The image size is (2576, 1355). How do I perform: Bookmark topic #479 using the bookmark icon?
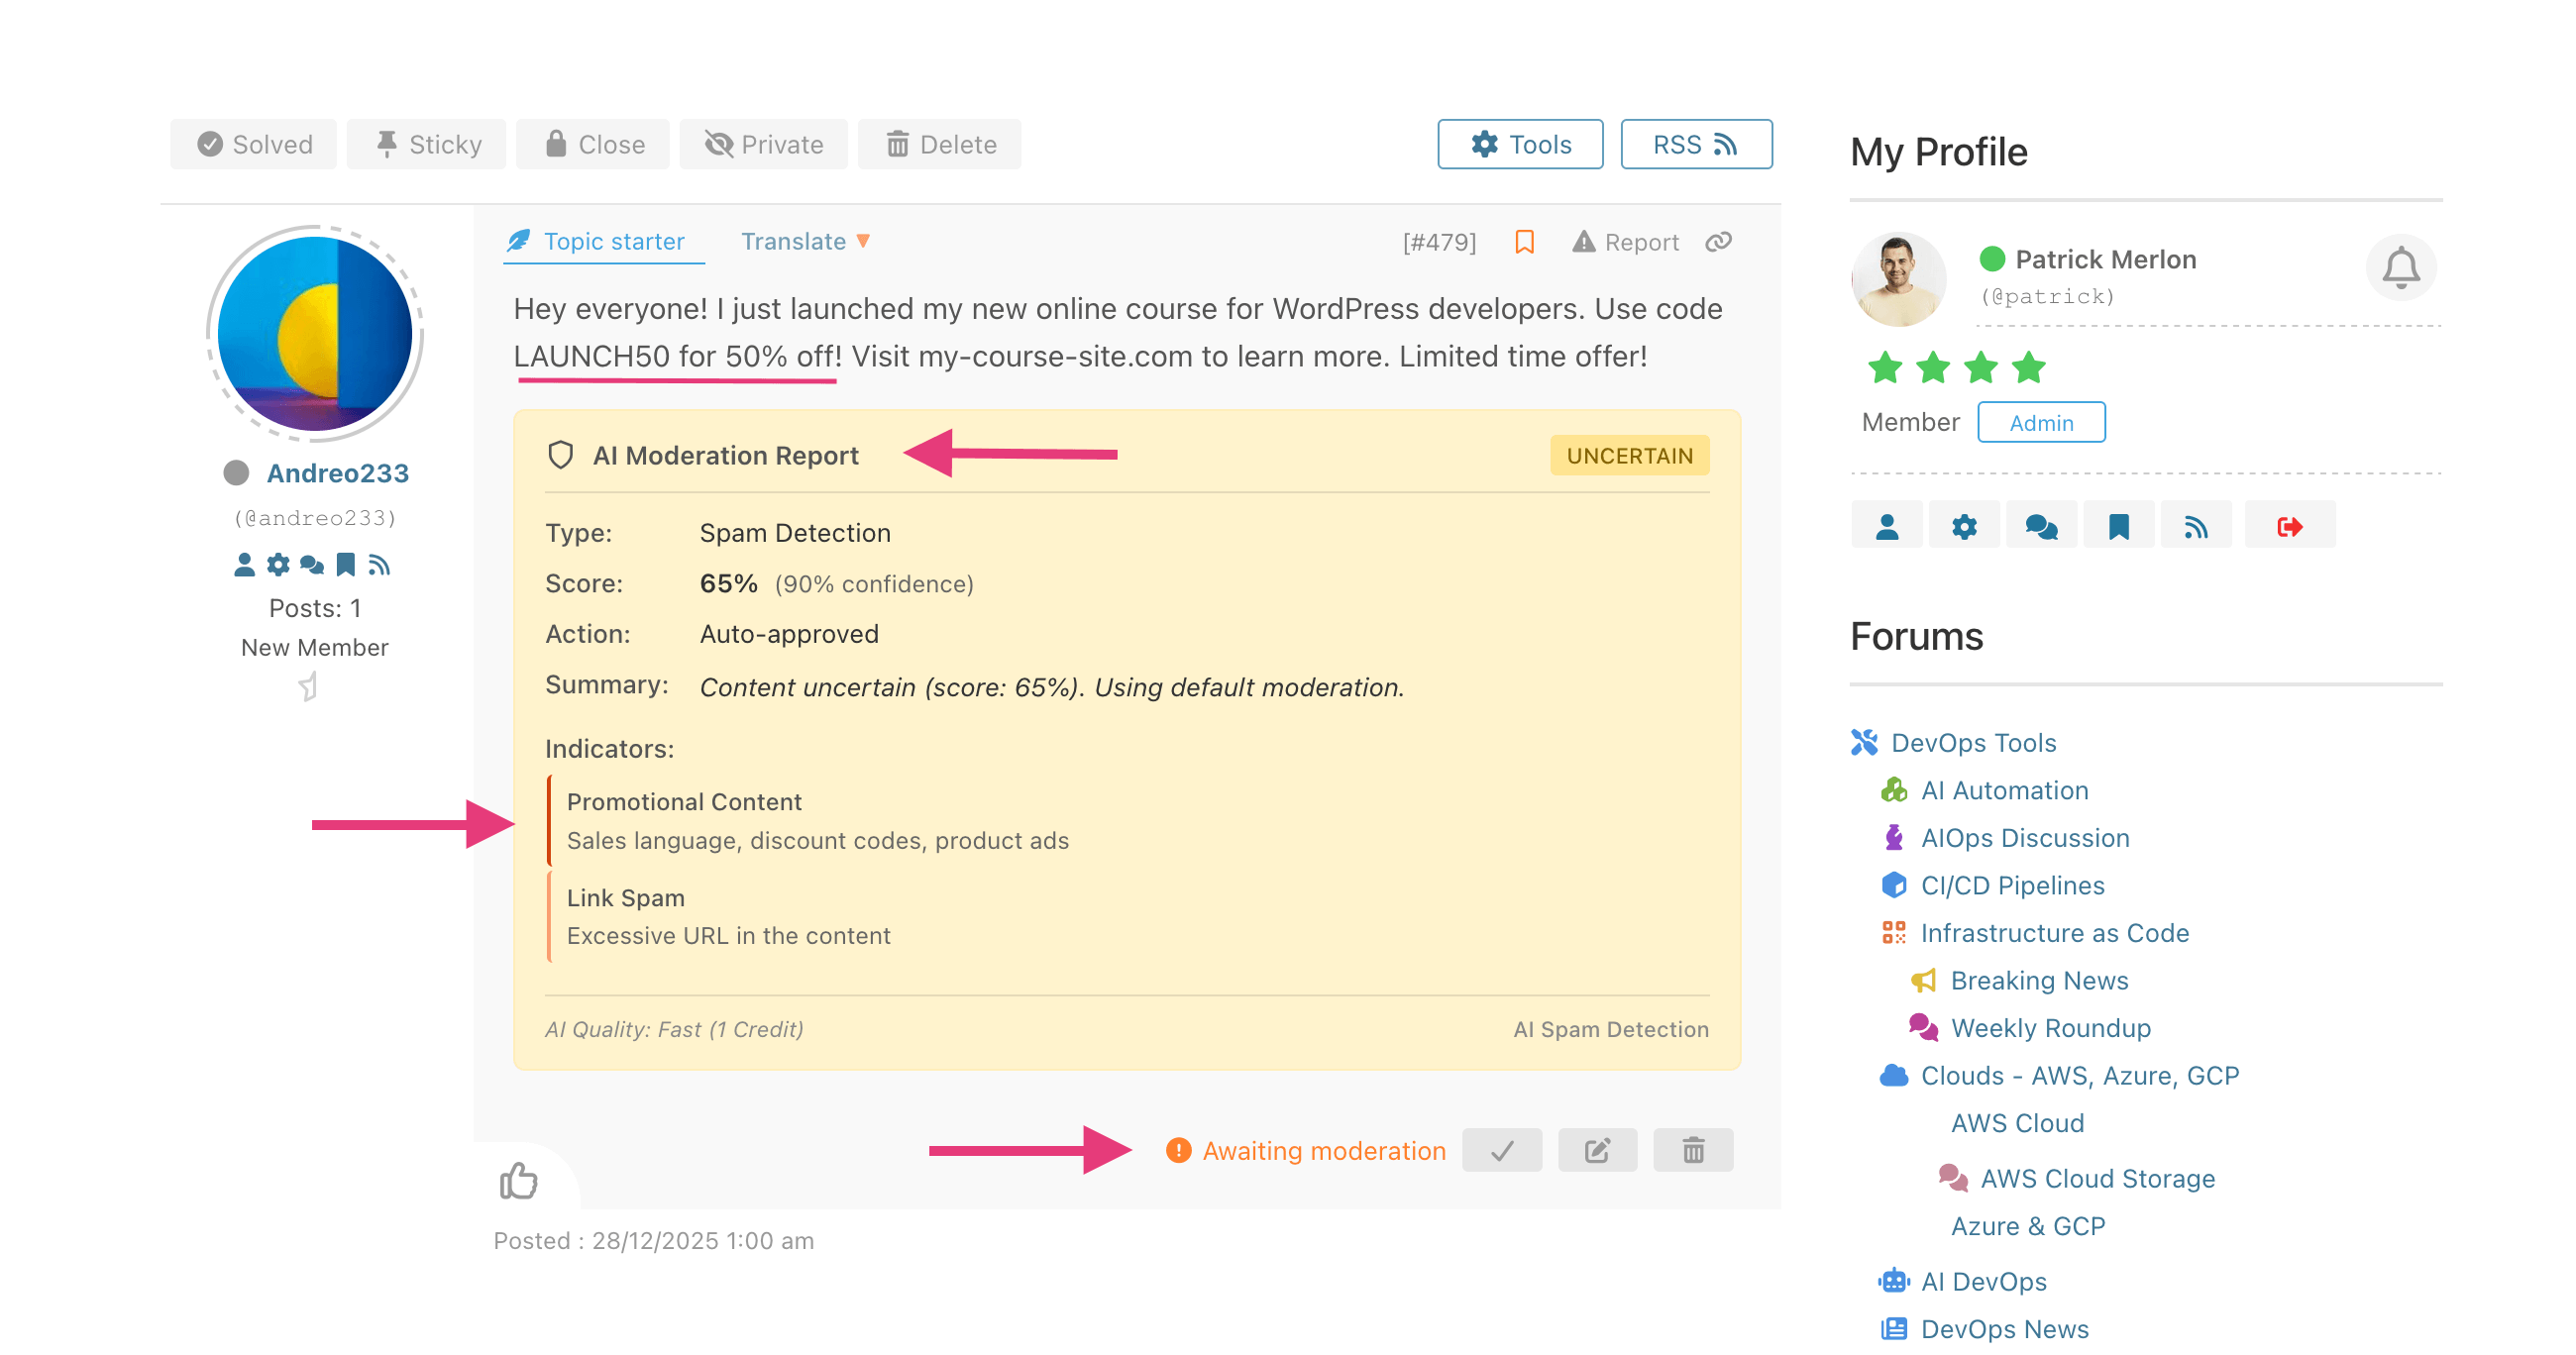1523,241
